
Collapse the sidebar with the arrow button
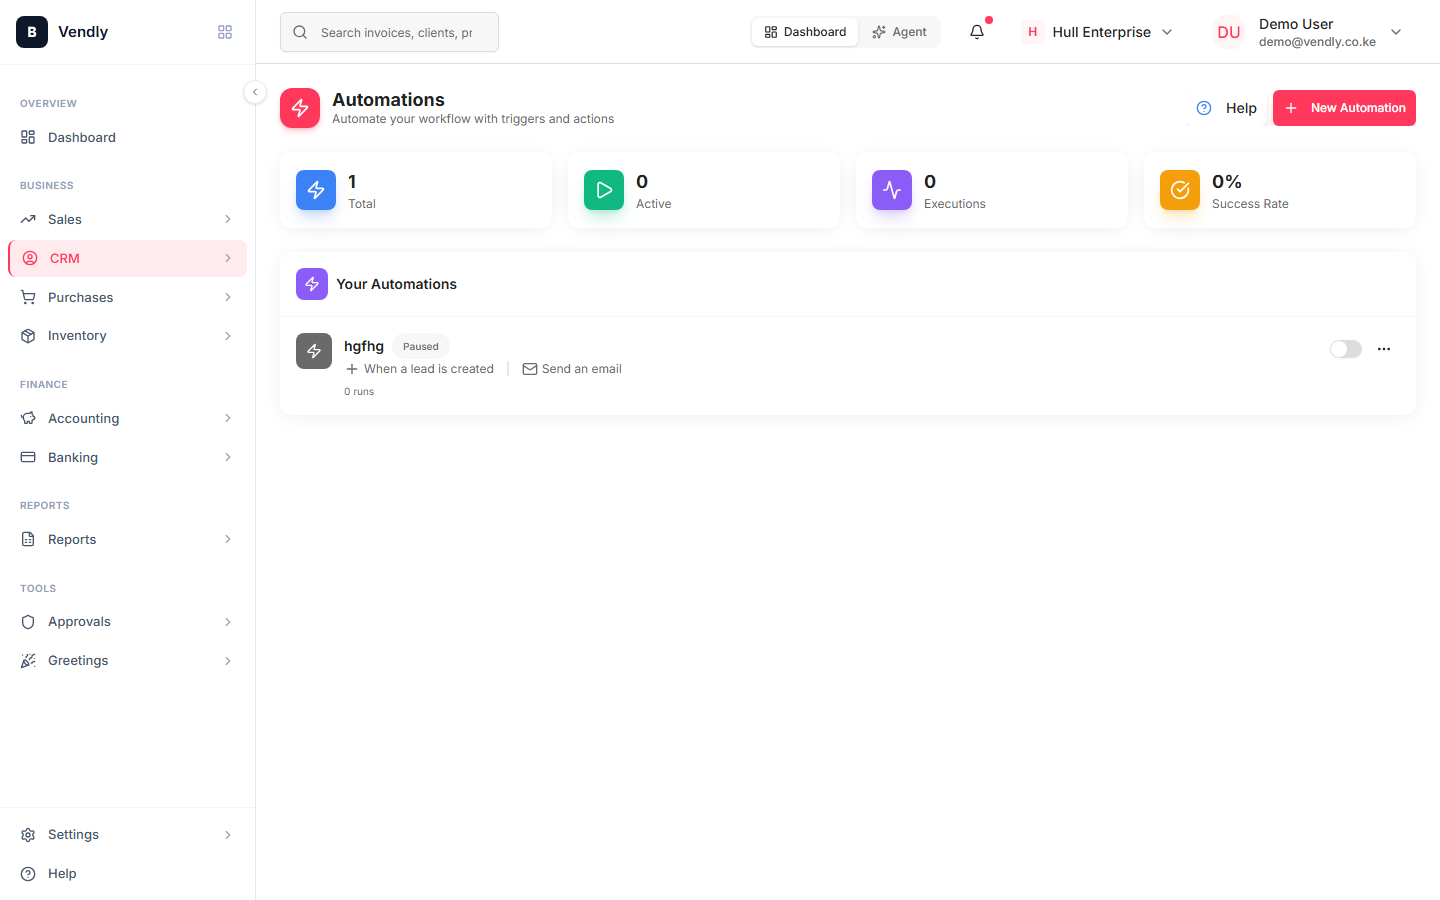point(255,92)
